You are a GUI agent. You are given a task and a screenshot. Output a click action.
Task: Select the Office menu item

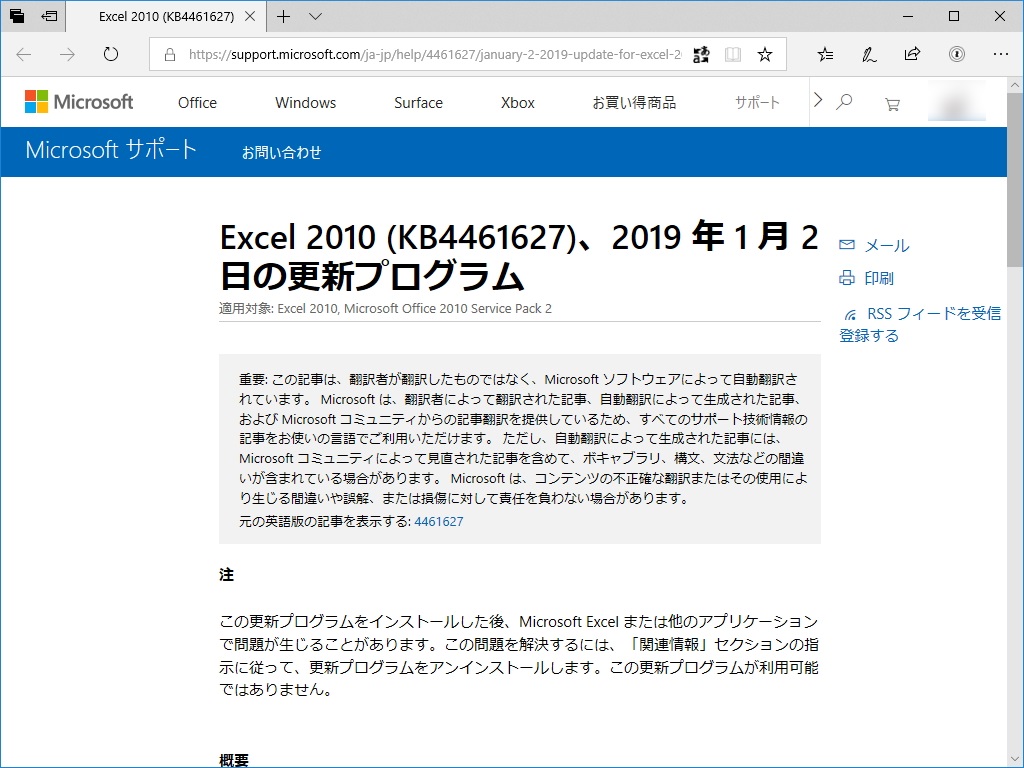pos(196,102)
